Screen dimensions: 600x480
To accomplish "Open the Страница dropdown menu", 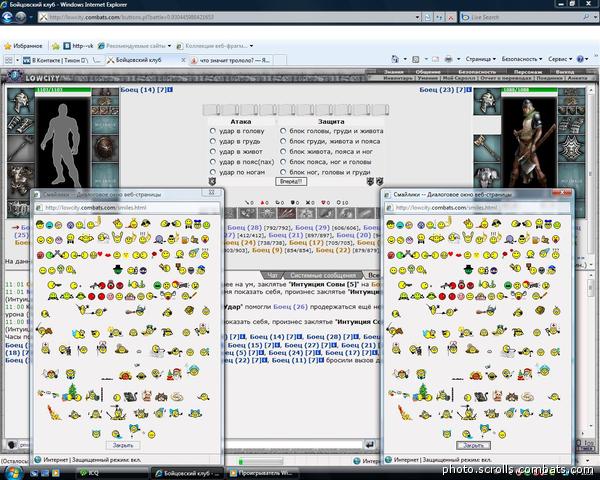I will click(481, 59).
